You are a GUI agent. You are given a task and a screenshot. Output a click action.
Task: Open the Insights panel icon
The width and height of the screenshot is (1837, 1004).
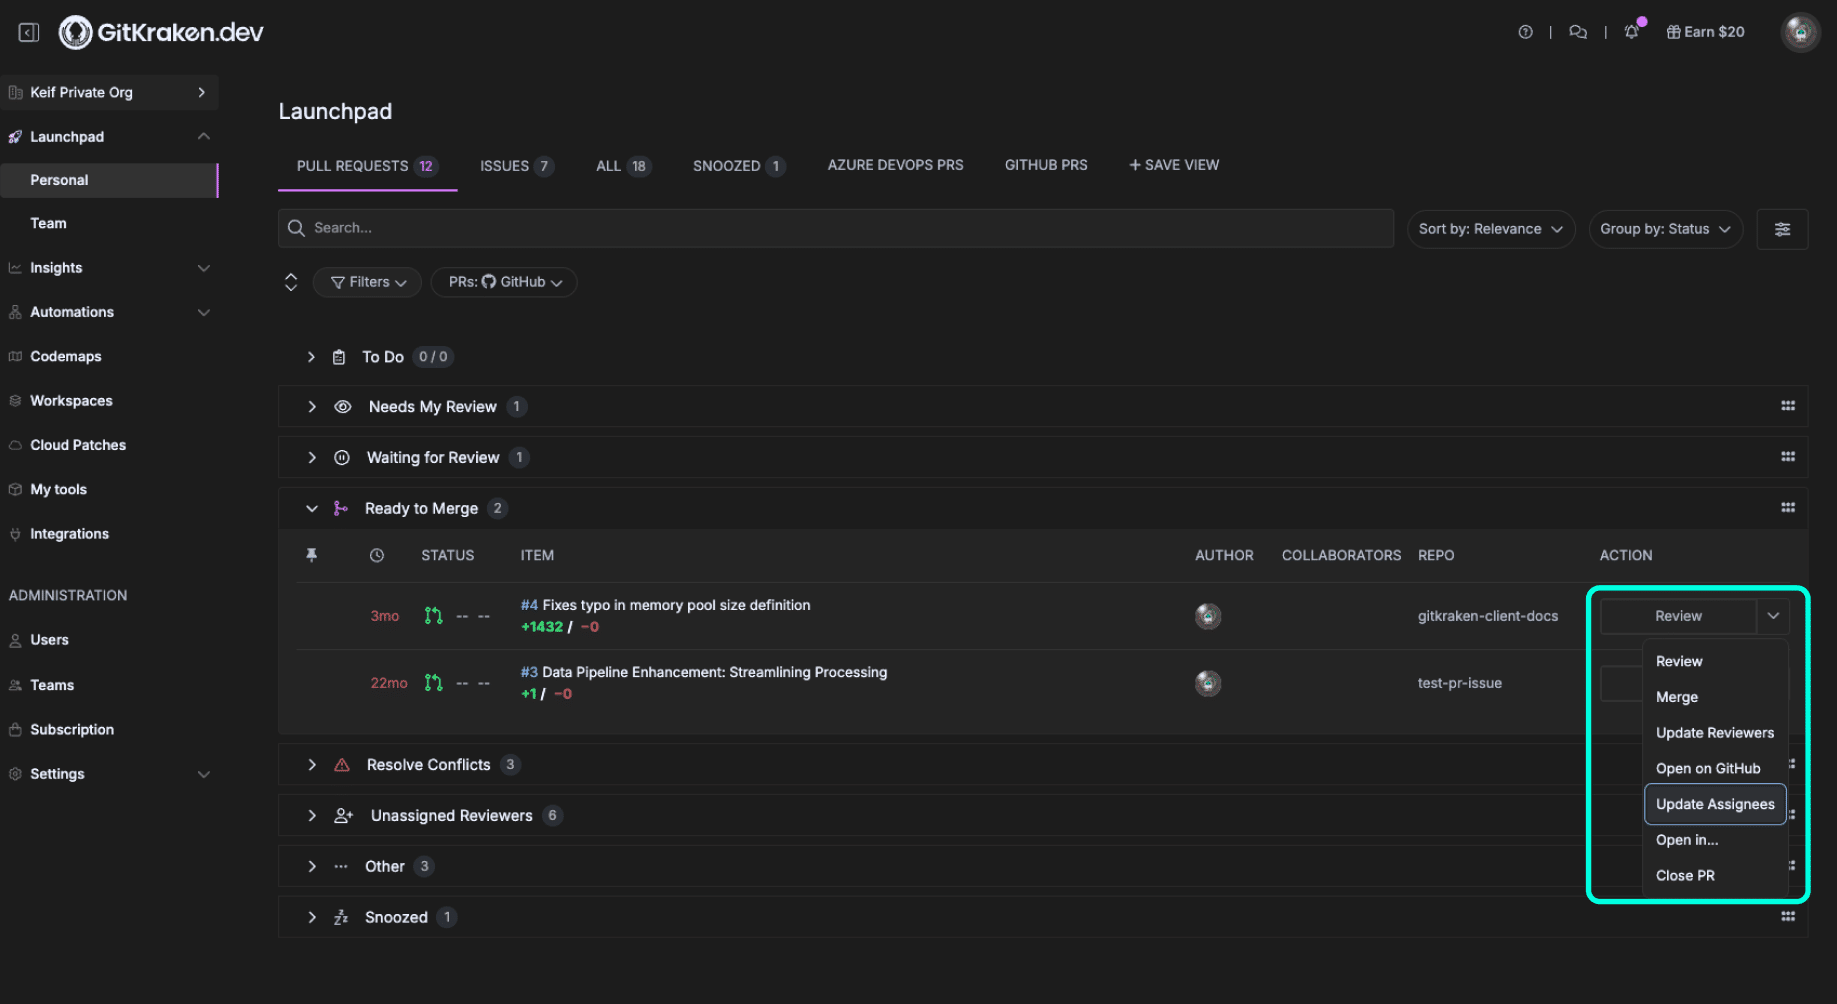point(15,267)
